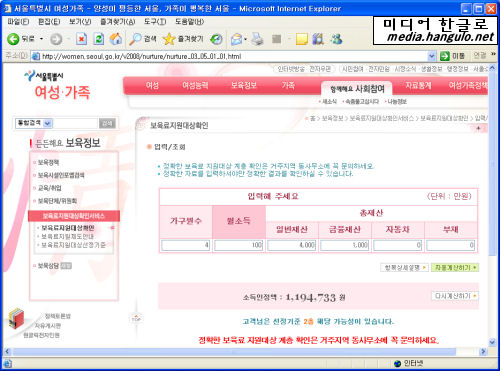Open Favorites (즐겨찾기) star toolbar button
500x371 pixels.
(183, 39)
